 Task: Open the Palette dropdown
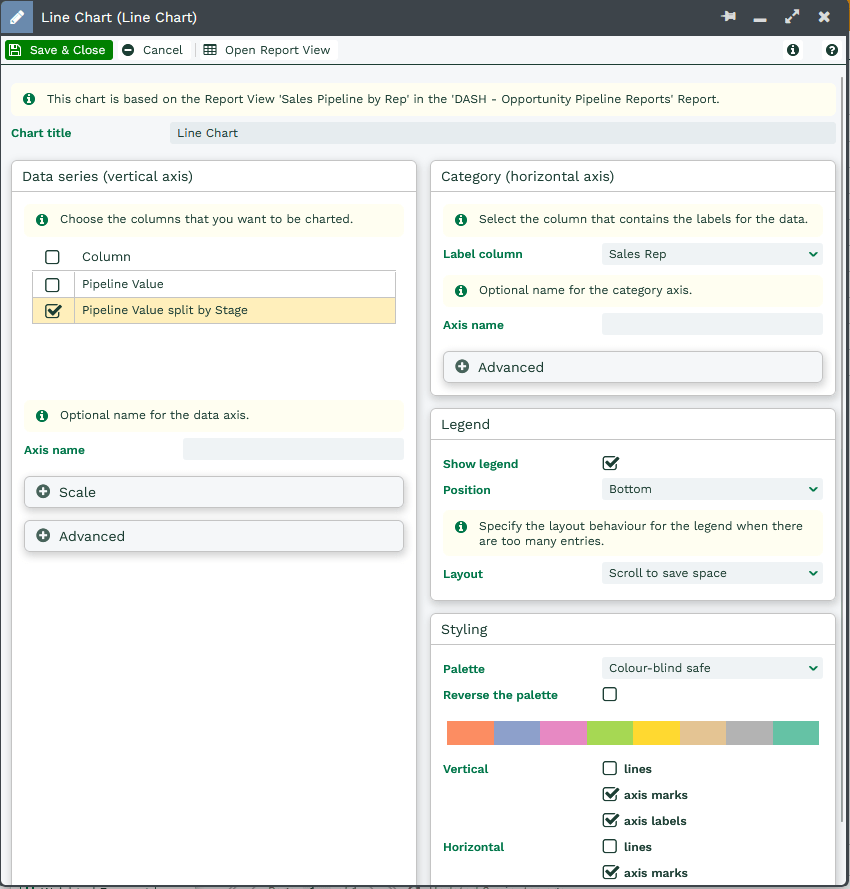[712, 668]
